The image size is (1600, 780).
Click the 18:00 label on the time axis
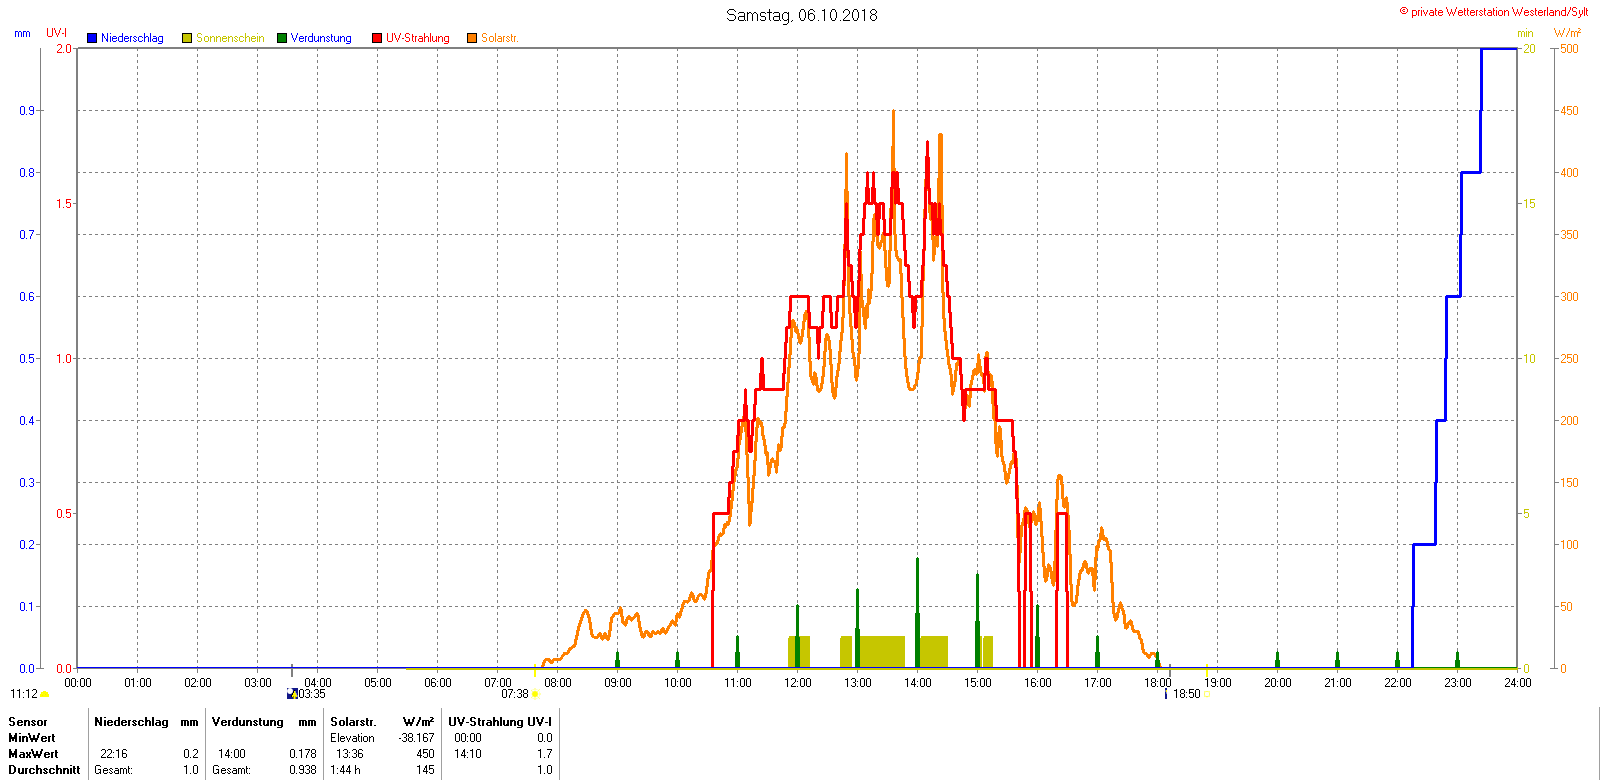pyautogui.click(x=1158, y=683)
